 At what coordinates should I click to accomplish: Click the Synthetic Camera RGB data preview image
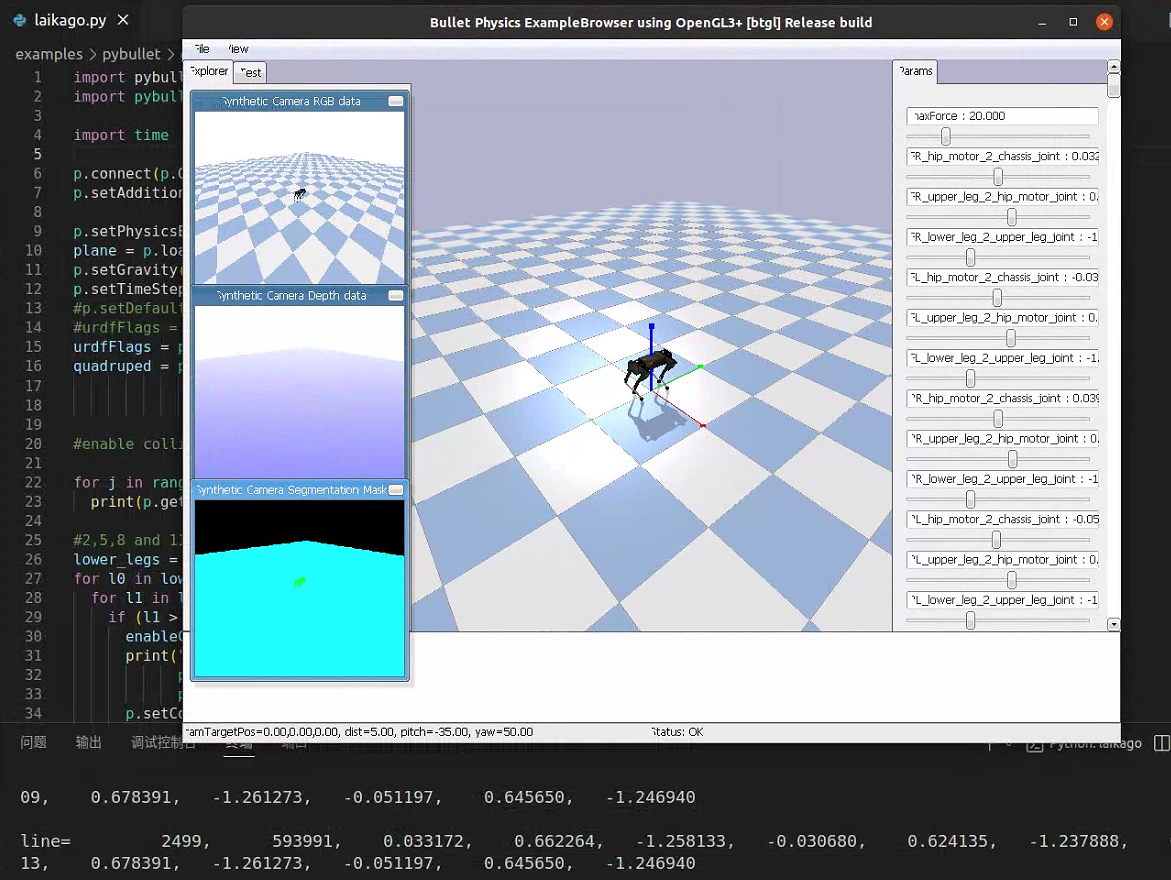(x=299, y=197)
